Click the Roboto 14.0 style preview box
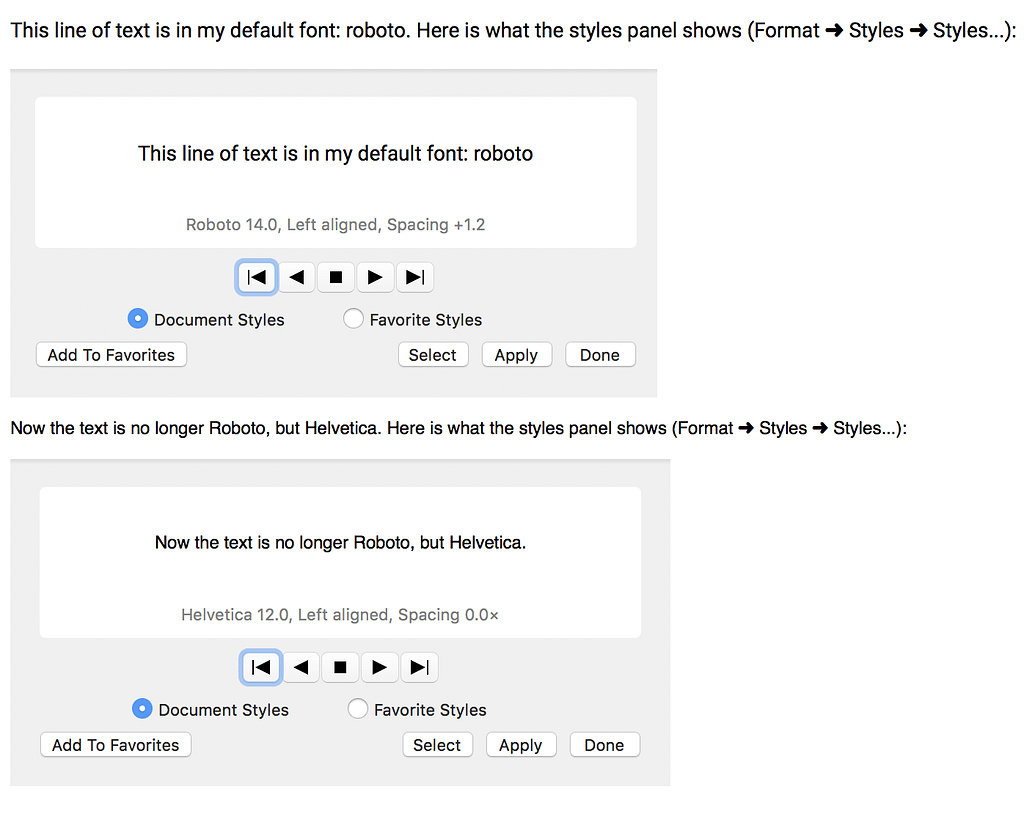Viewport: 1024px width, 814px height. tap(335, 172)
